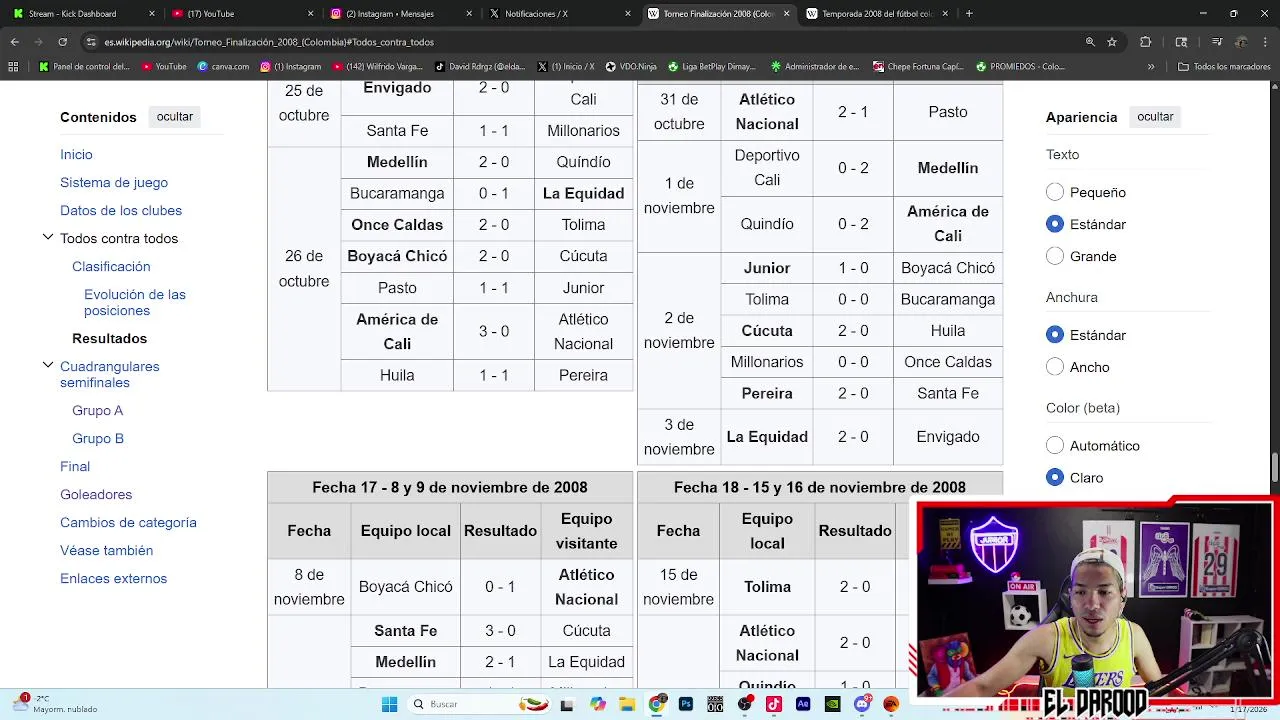
Task: Open the Windows Start menu
Action: pyautogui.click(x=389, y=704)
